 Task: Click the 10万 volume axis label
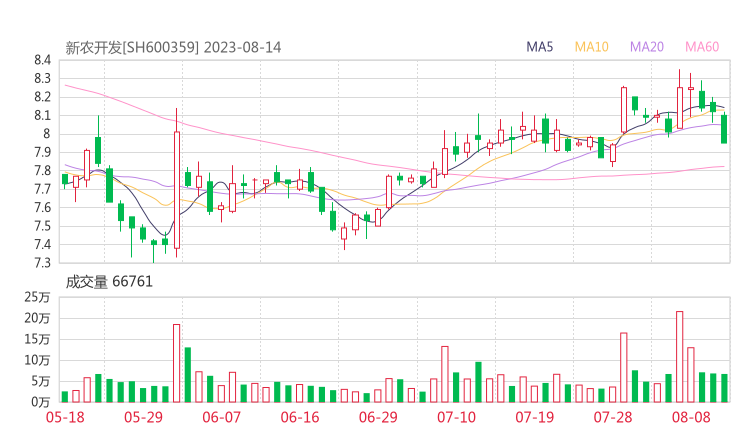pyautogui.click(x=37, y=360)
